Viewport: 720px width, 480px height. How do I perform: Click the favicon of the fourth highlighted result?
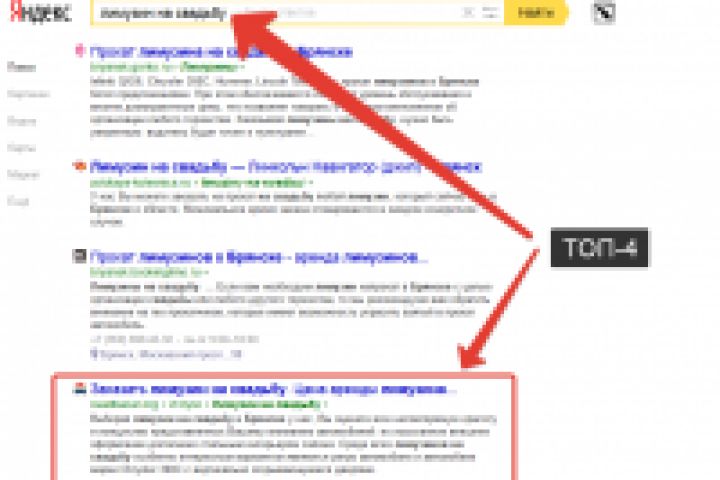[79, 388]
